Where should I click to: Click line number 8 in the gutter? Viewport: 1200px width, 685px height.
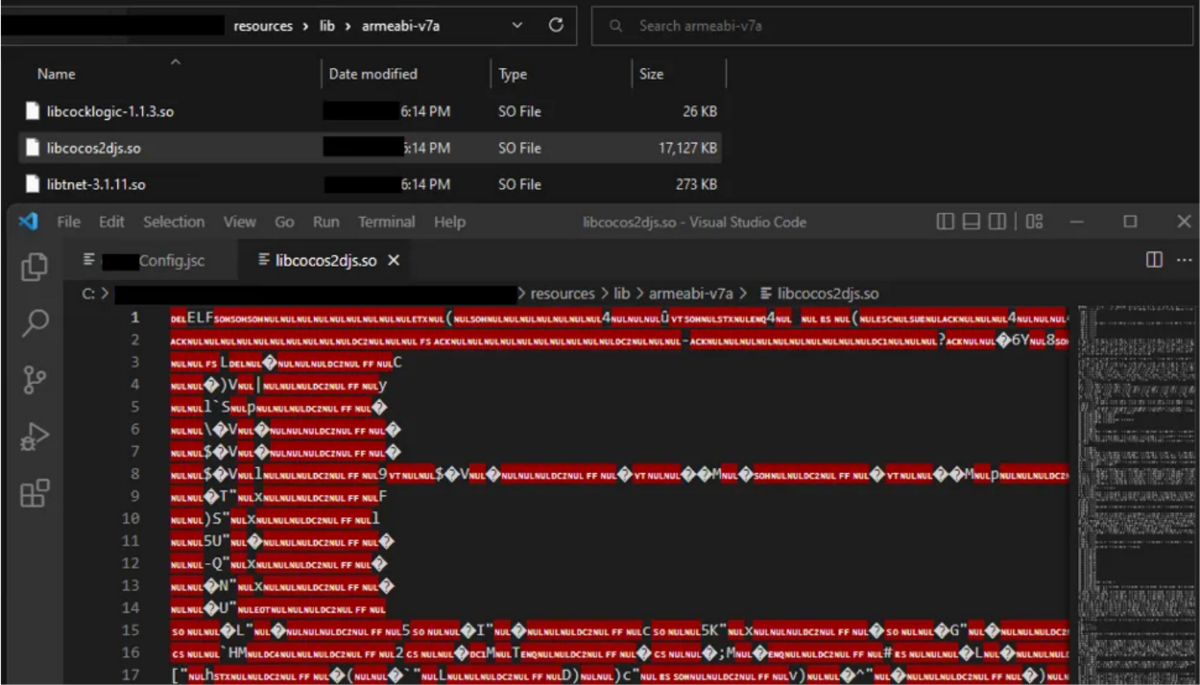click(136, 474)
